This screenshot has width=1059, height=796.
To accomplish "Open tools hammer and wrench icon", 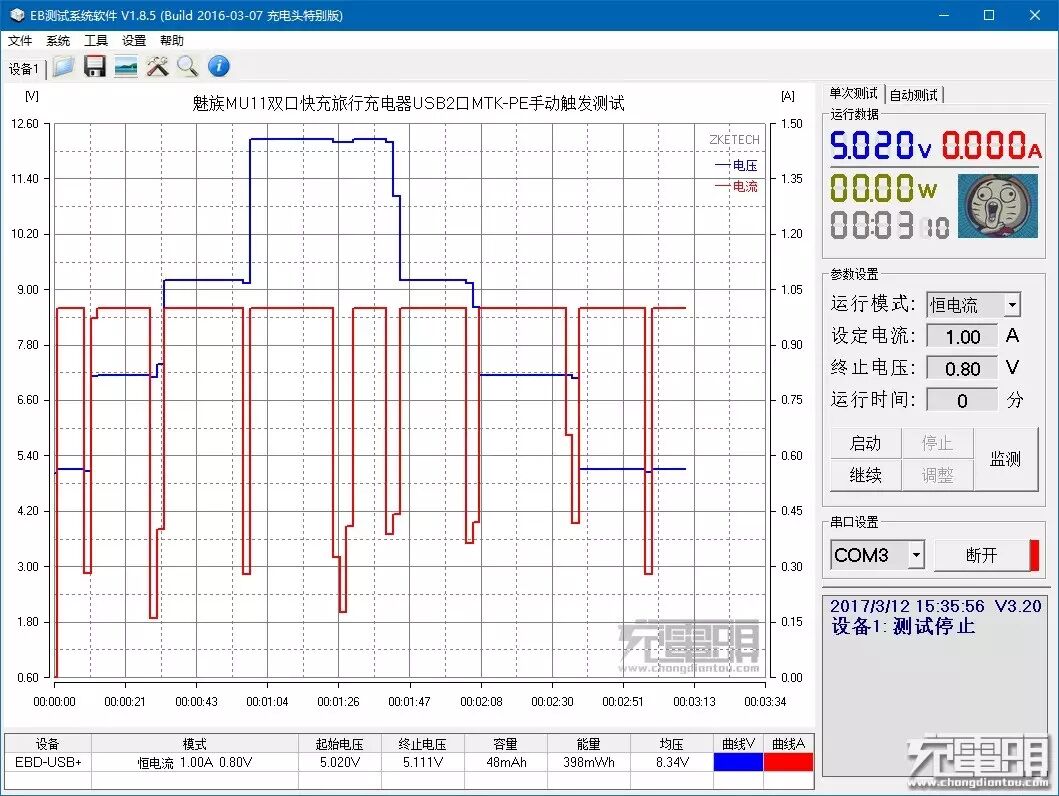I will pos(157,66).
